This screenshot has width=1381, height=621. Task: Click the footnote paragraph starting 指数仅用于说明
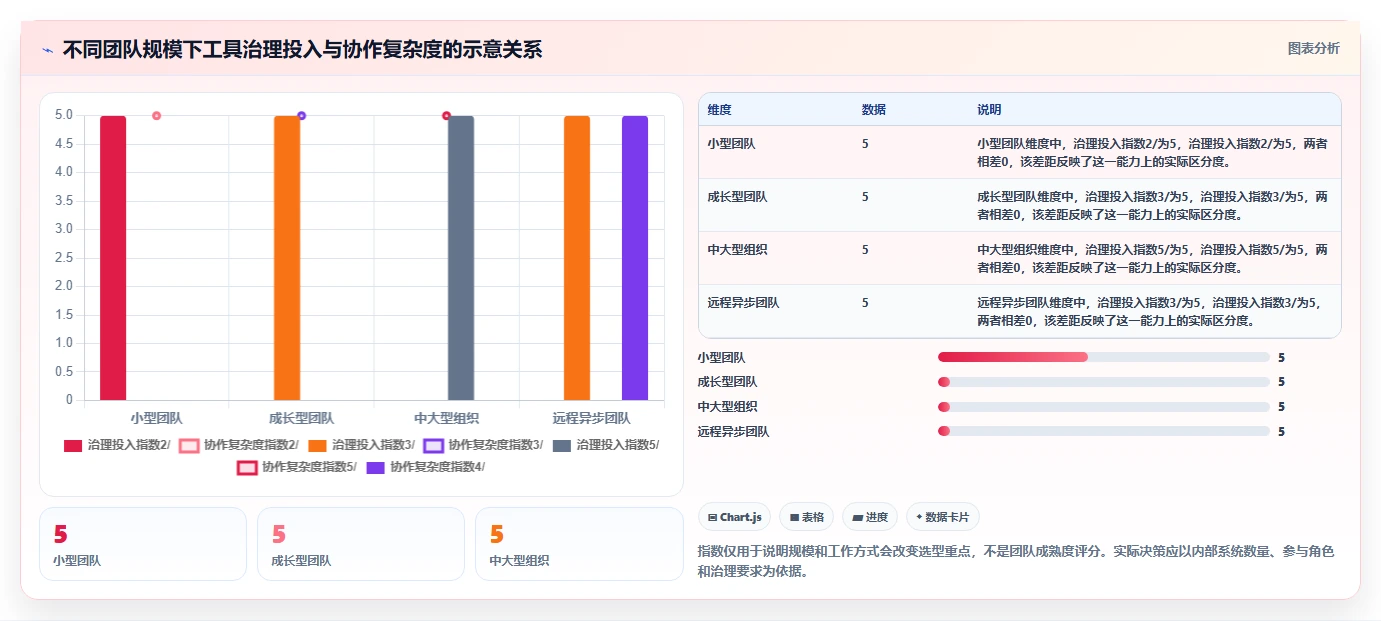pos(1016,561)
